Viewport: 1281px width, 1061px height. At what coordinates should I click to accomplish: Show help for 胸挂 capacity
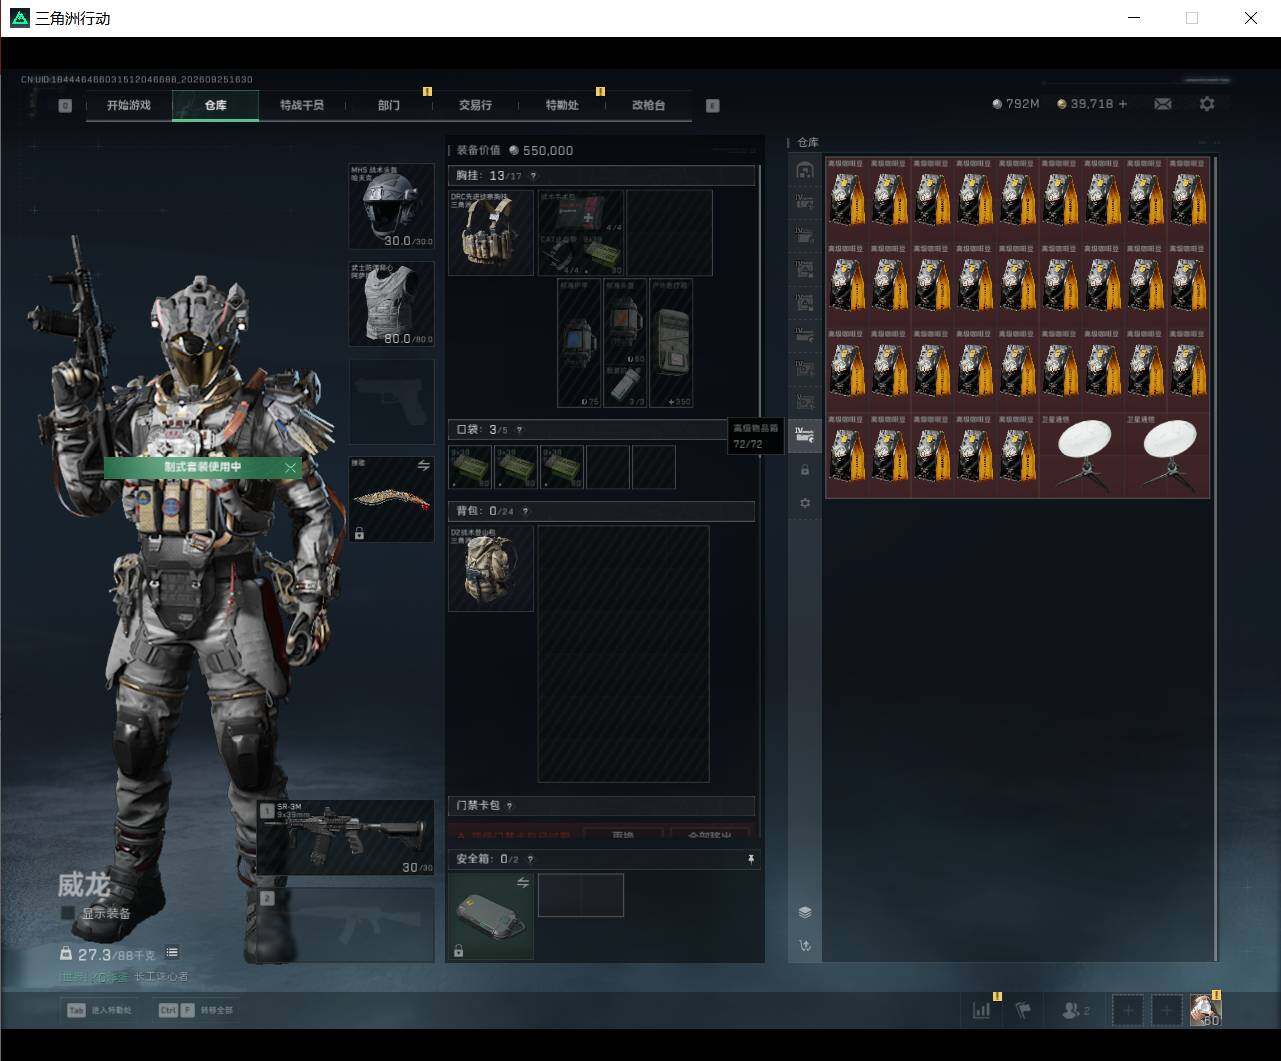[533, 176]
